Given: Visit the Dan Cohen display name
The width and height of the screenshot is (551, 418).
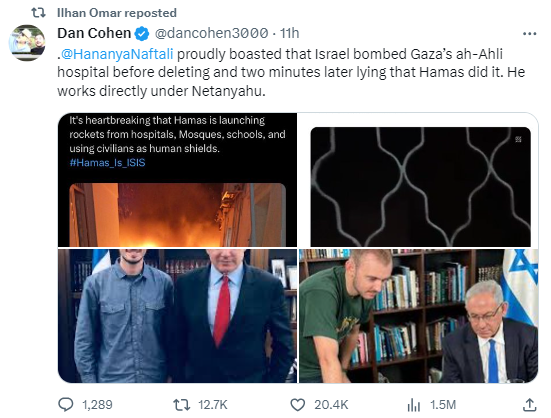Looking at the screenshot, I should point(94,33).
